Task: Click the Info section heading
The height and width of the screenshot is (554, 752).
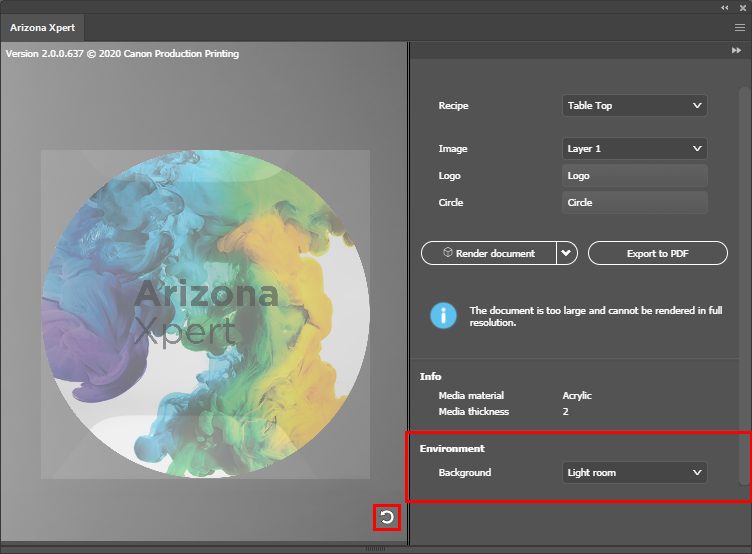Action: [430, 377]
